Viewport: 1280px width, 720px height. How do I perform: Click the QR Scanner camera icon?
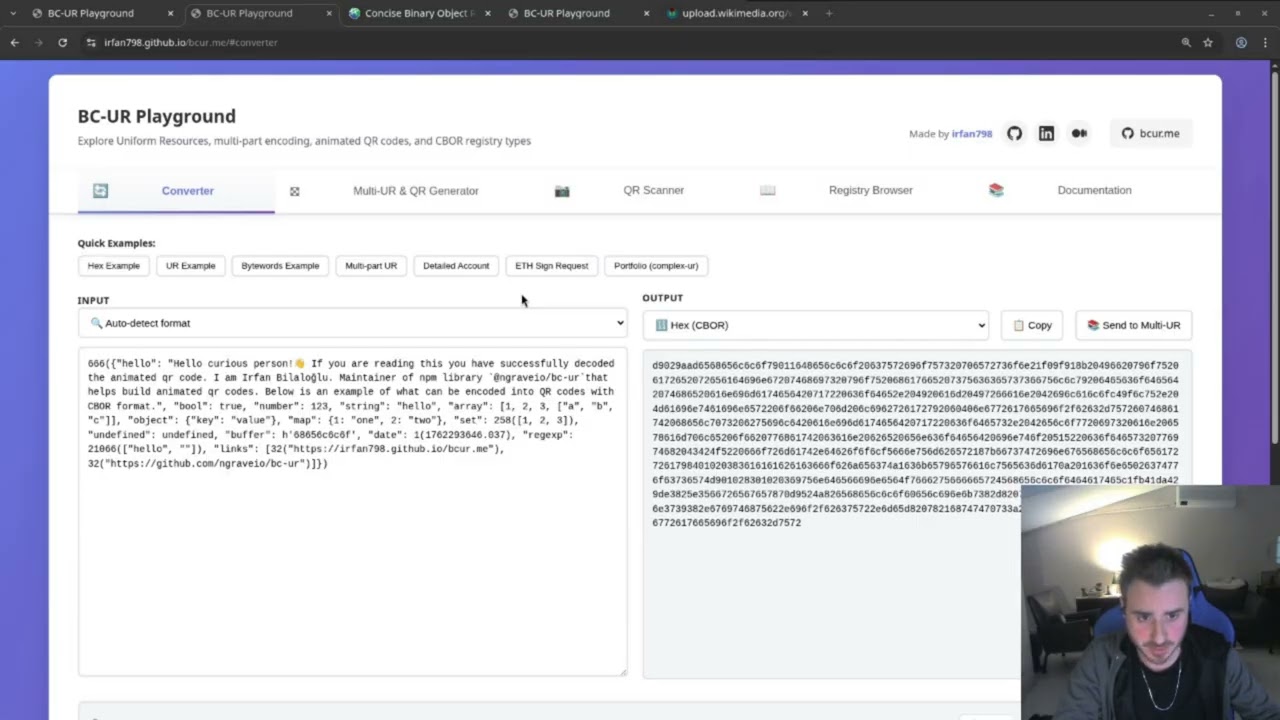point(562,191)
